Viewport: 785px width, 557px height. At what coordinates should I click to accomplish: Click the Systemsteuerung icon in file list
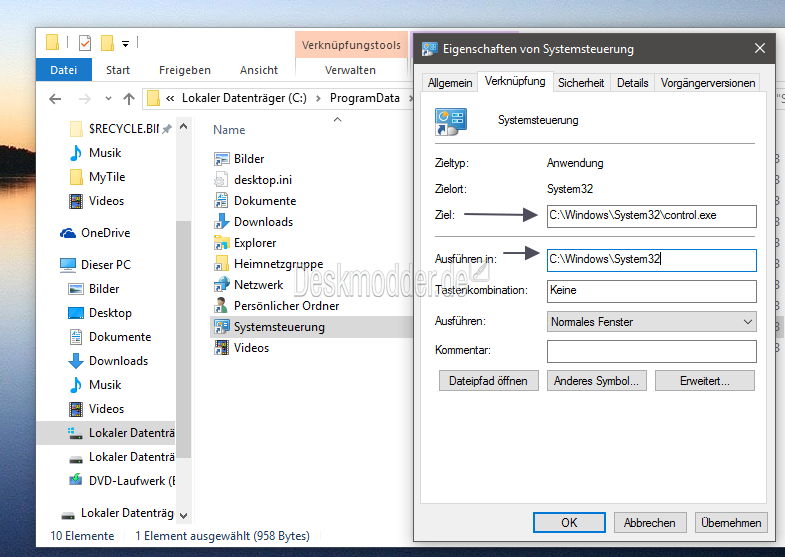point(221,327)
